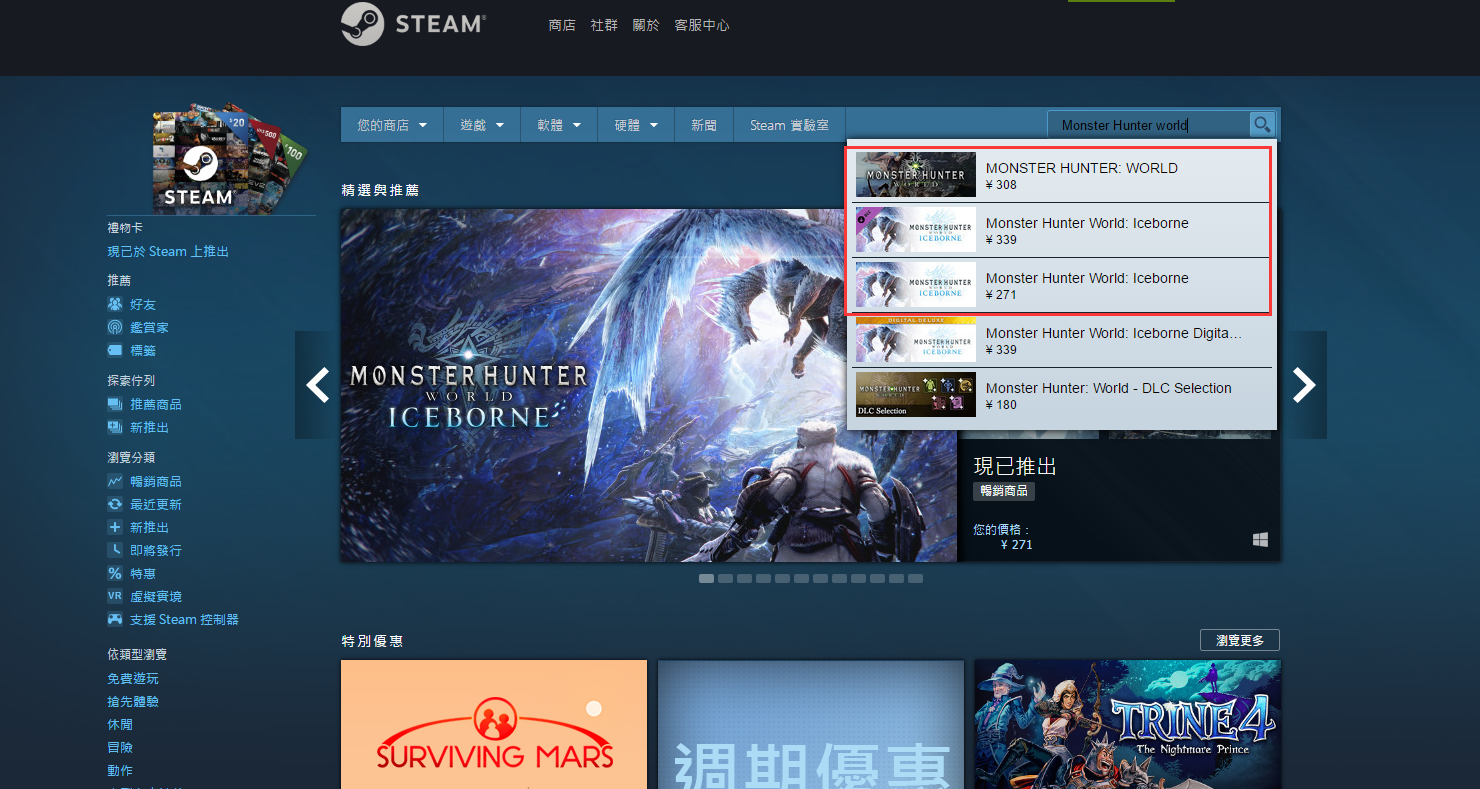Open the Trine 4 special offer

tap(1128, 724)
